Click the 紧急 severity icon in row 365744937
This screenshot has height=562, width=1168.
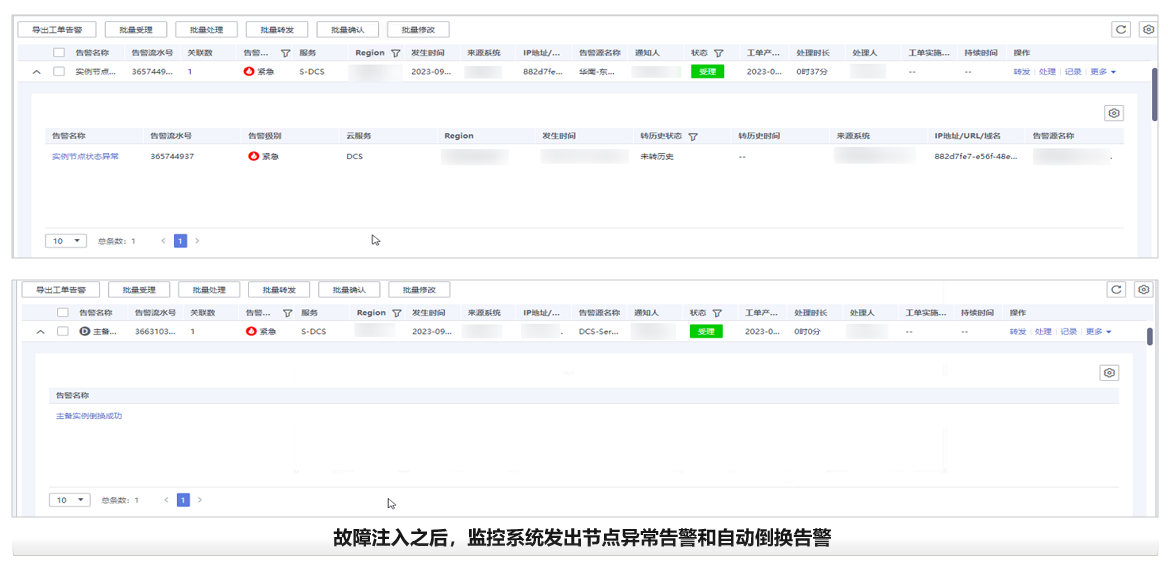[x=253, y=157]
